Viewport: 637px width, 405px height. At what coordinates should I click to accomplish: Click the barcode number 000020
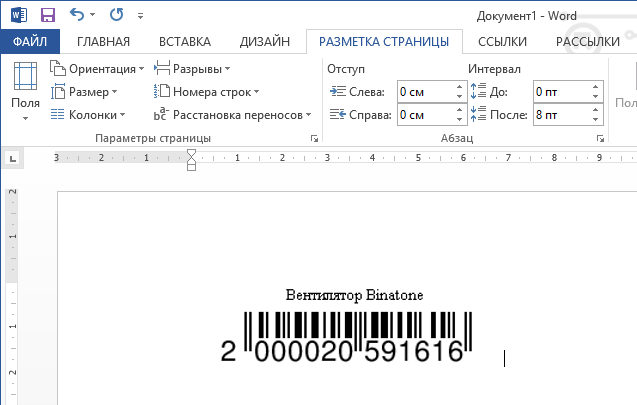click(303, 351)
